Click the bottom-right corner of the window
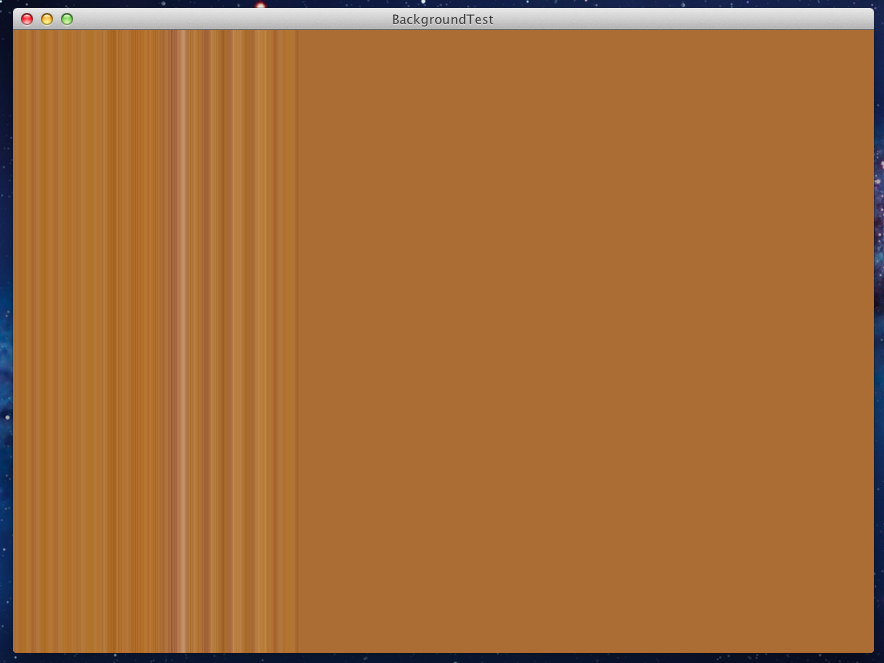Screen dimensions: 884x663 [x=871, y=650]
